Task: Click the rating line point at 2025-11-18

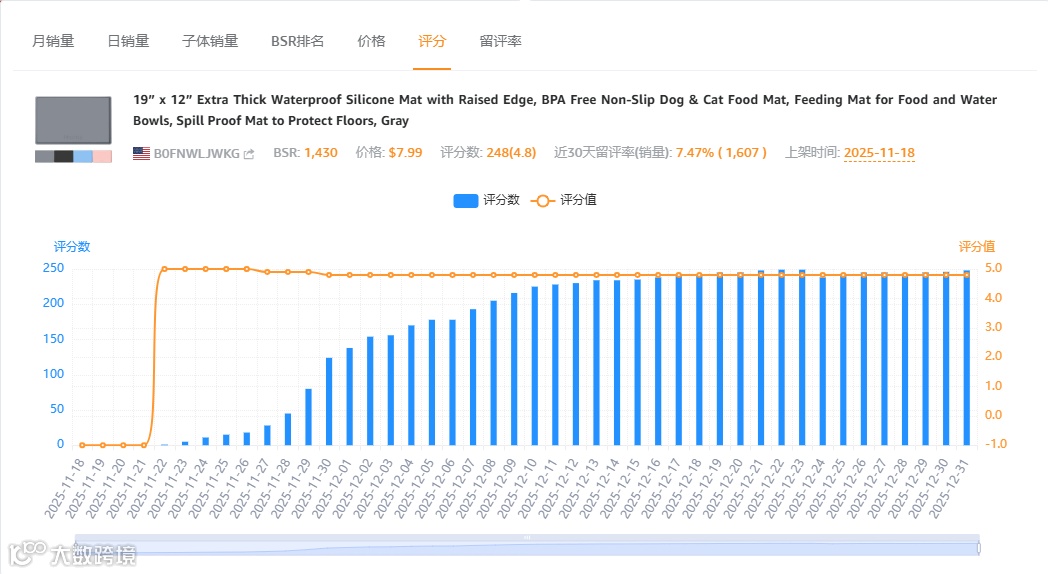Action: click(82, 445)
